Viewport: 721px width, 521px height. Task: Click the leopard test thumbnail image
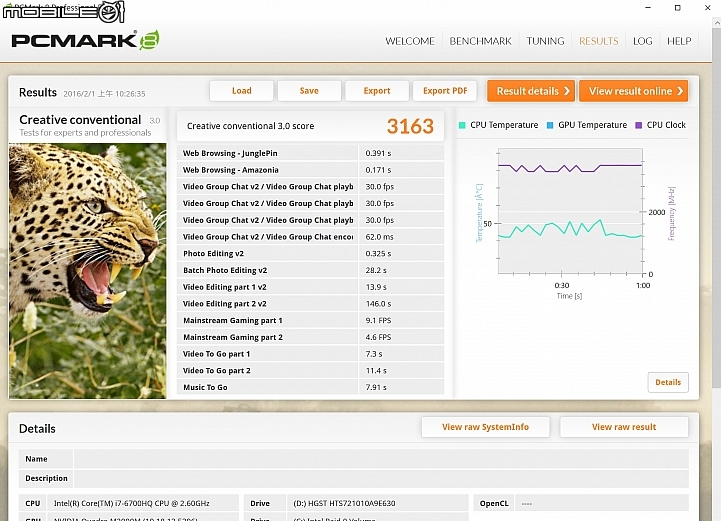point(87,271)
